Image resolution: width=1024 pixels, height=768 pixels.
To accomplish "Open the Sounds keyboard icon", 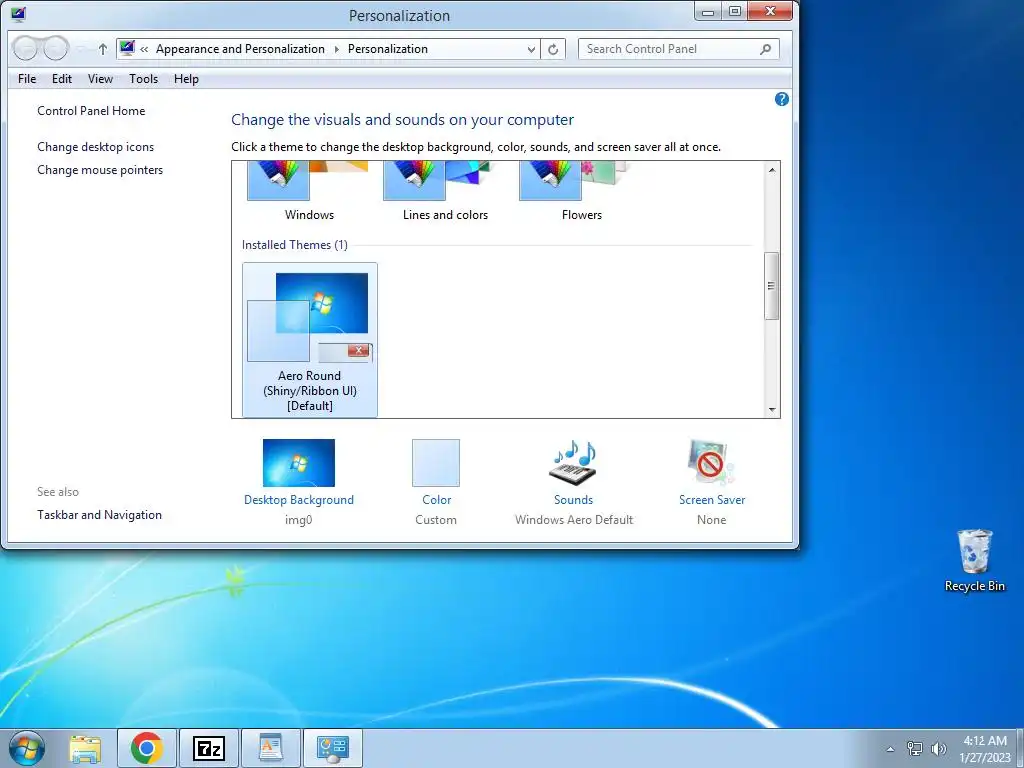I will pyautogui.click(x=573, y=462).
